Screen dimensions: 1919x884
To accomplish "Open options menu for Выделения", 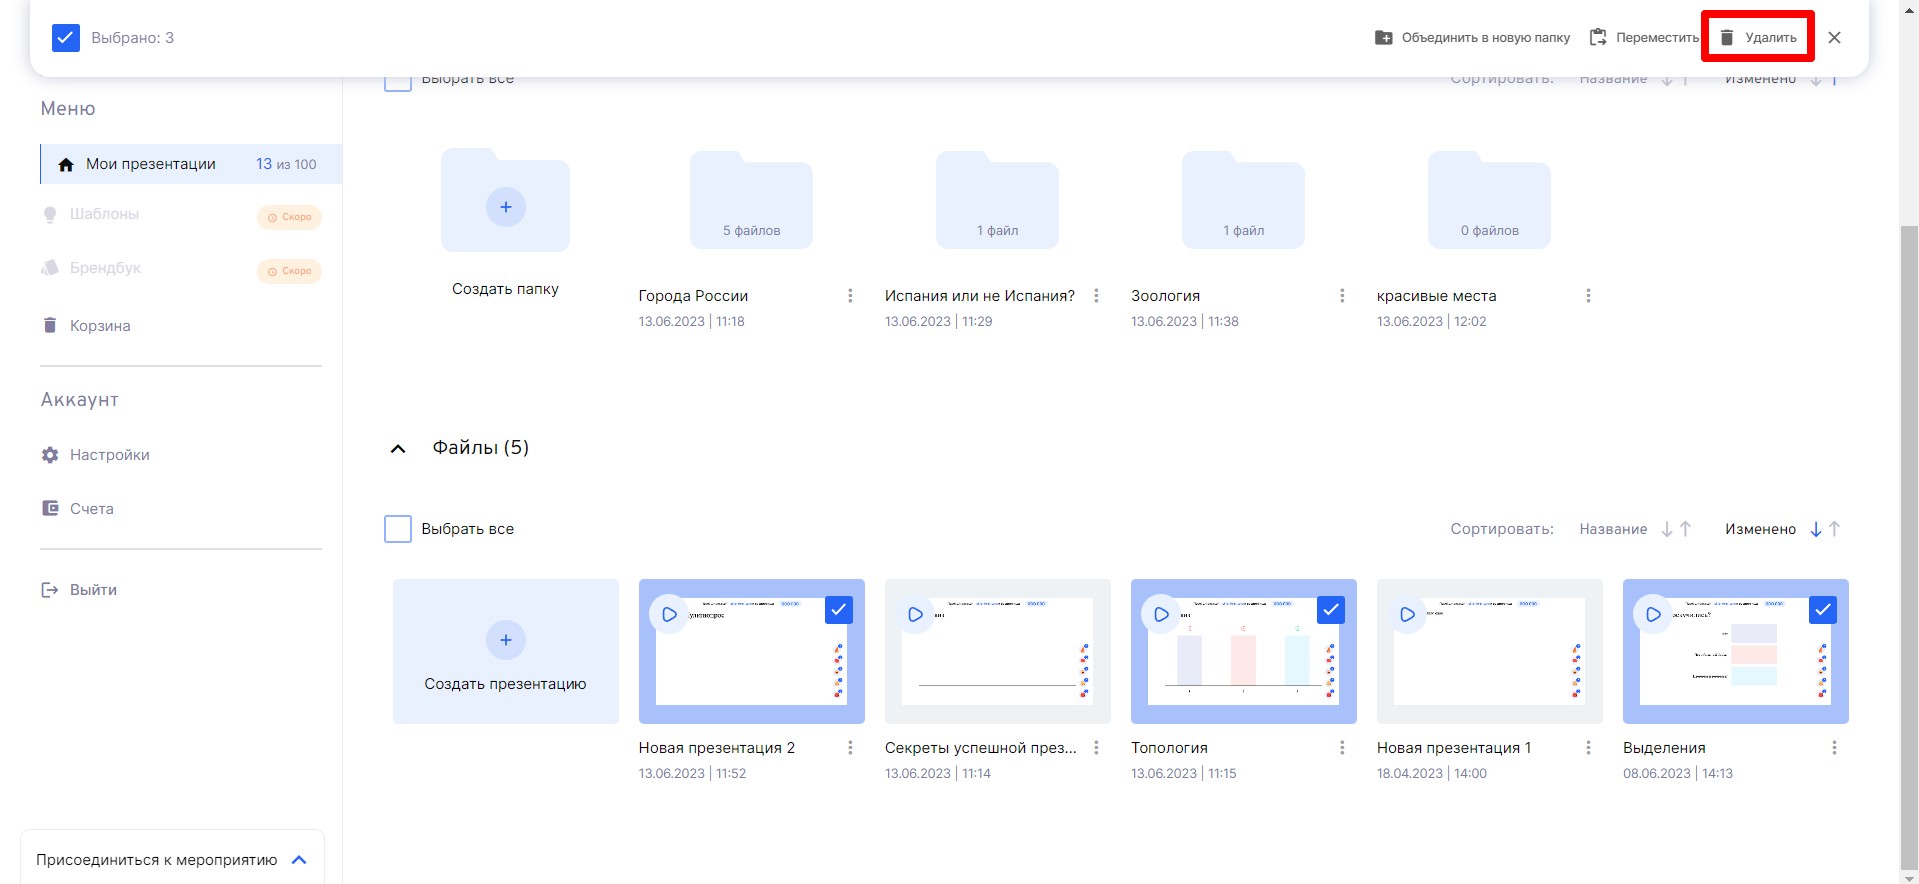I will (1834, 748).
